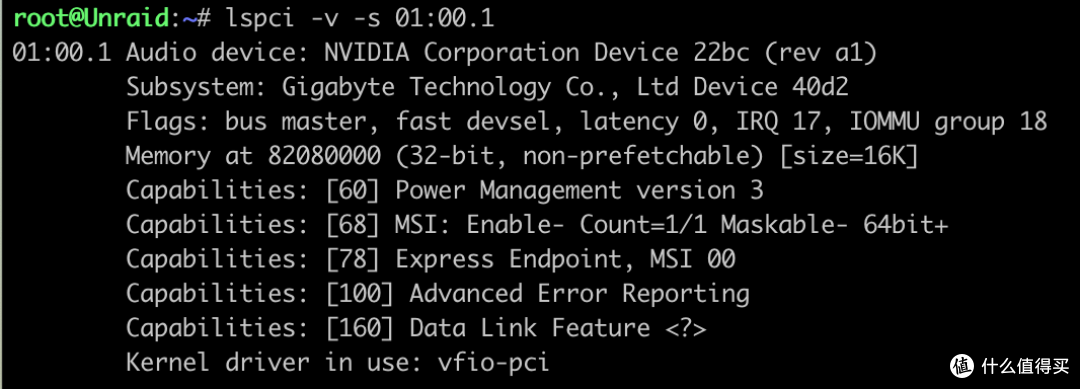The height and width of the screenshot is (389, 1080).
Task: Click the Memory at 82080000 address
Action: pyautogui.click(x=253, y=156)
